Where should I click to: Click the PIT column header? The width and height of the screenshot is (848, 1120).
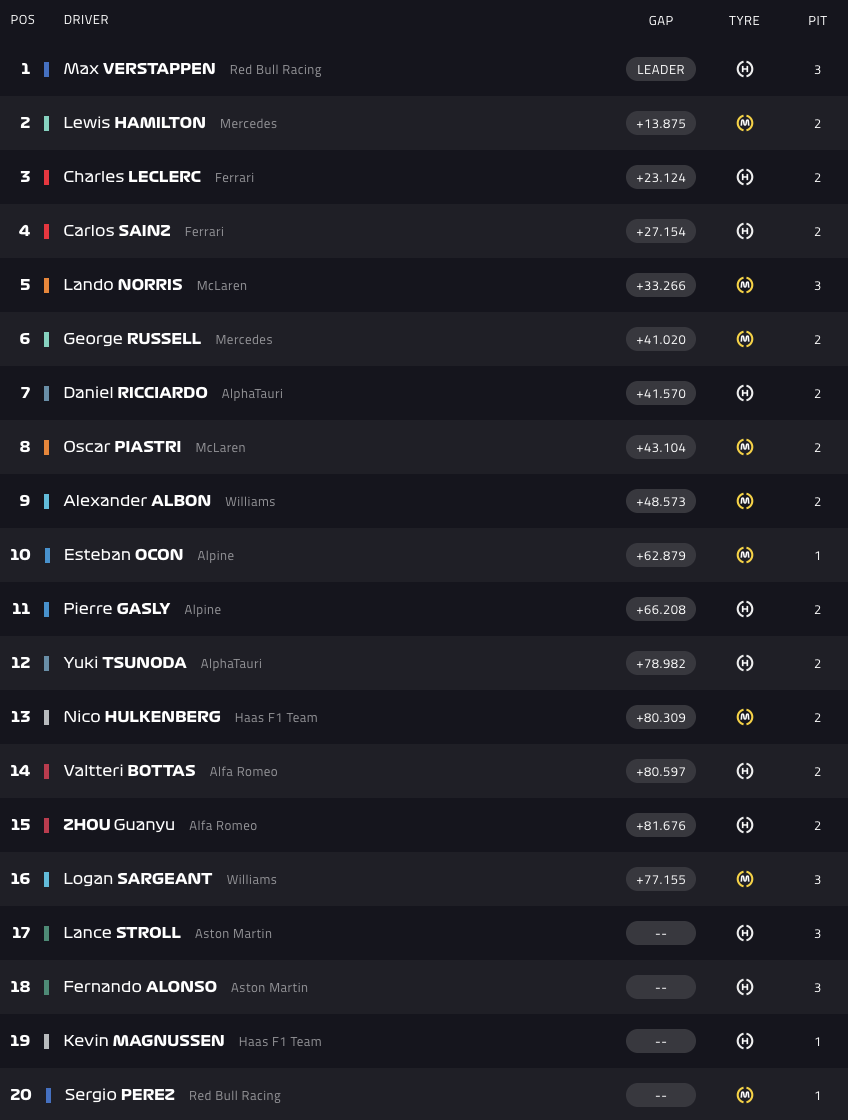coord(817,21)
